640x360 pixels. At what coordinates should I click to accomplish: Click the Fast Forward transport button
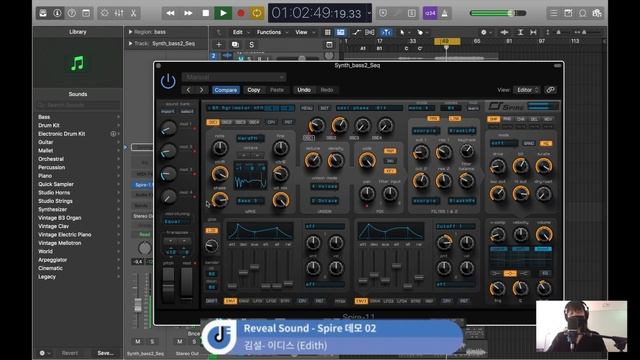click(x=188, y=13)
